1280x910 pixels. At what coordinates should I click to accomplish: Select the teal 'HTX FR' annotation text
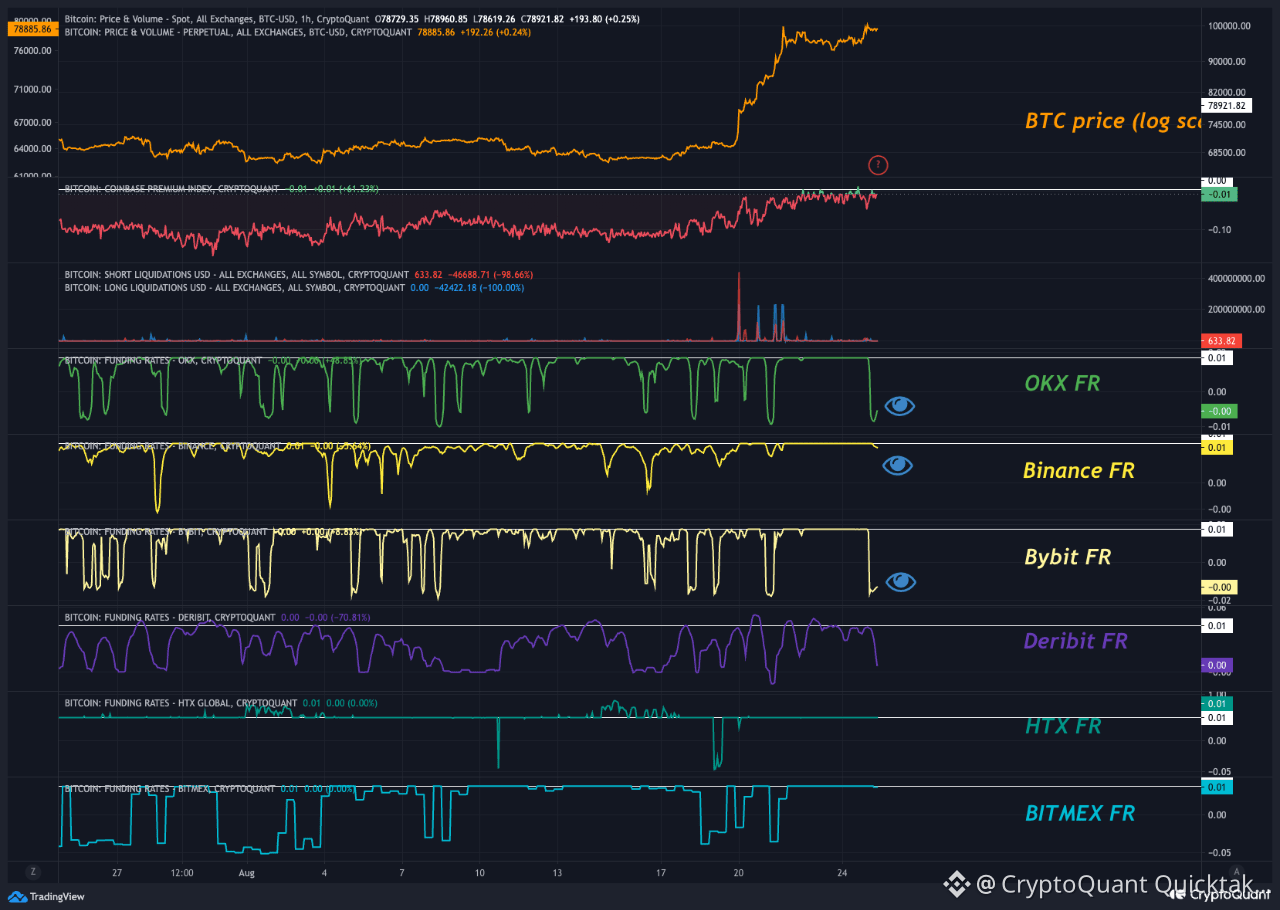point(1063,726)
